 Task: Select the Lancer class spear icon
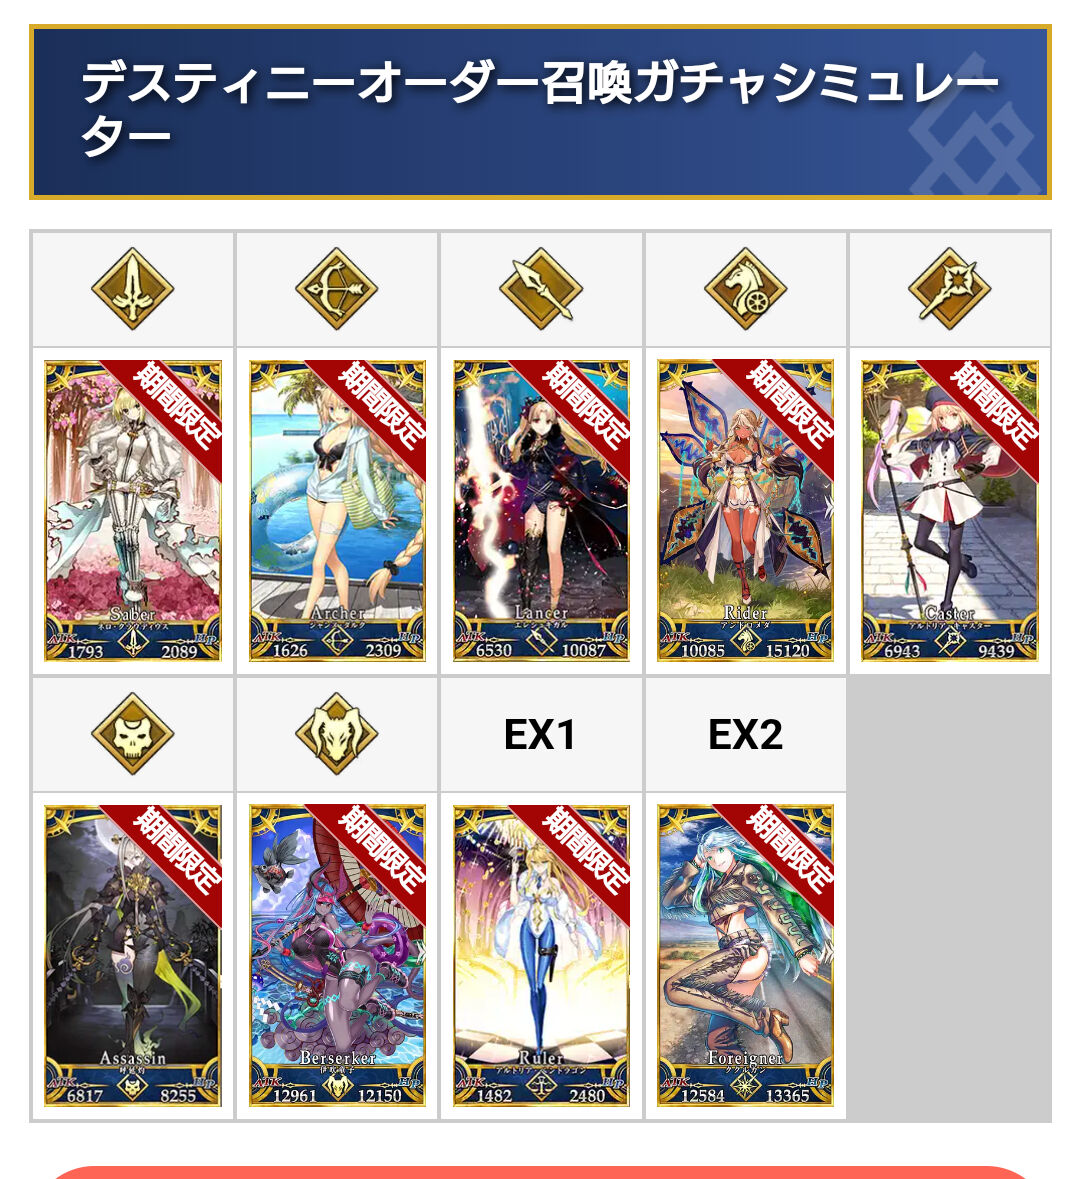point(541,289)
